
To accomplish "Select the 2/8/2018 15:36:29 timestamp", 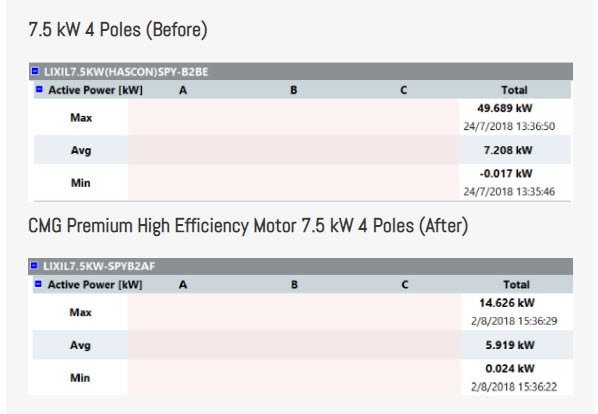I will (514, 321).
